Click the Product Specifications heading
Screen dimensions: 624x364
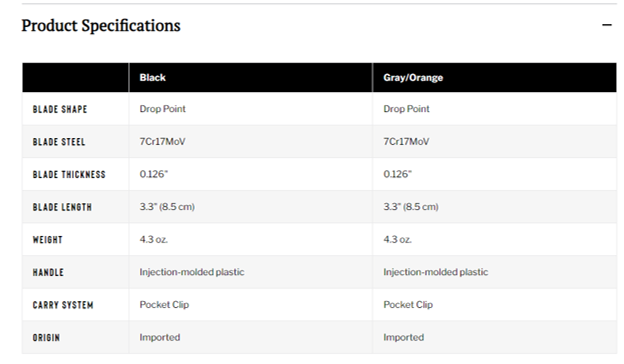click(101, 25)
